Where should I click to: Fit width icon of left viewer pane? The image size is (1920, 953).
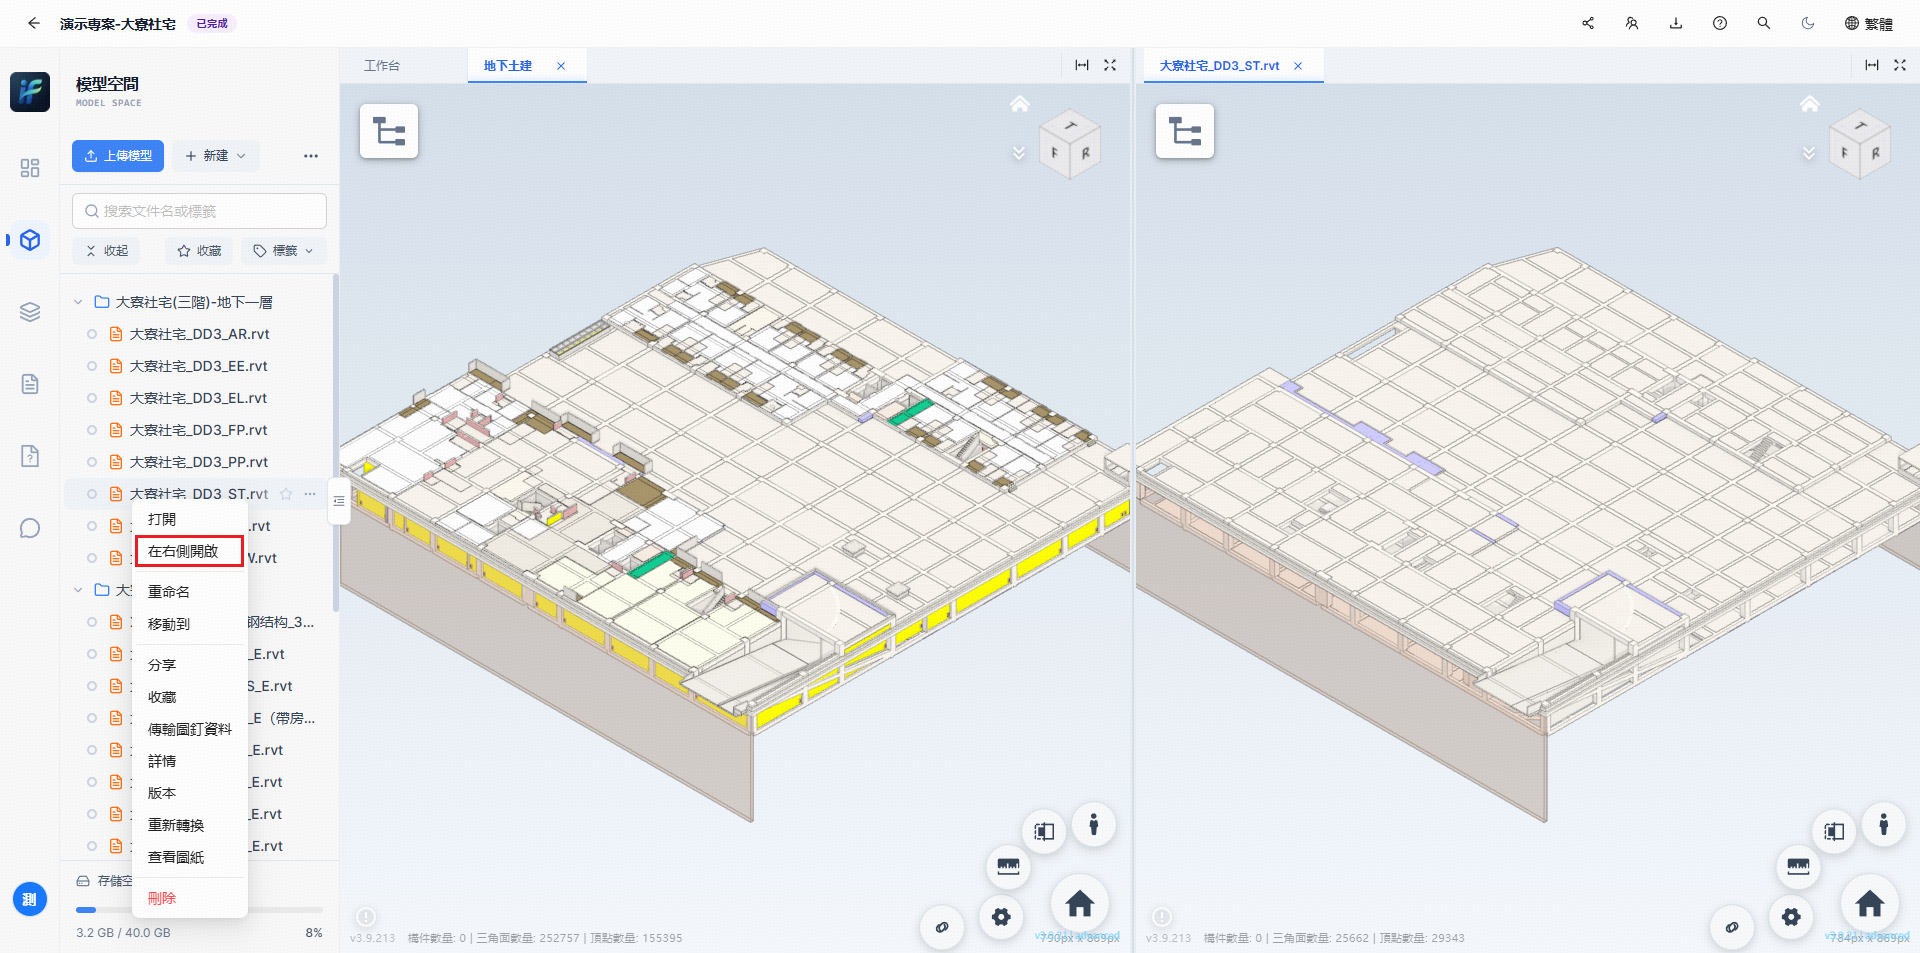coord(1082,65)
